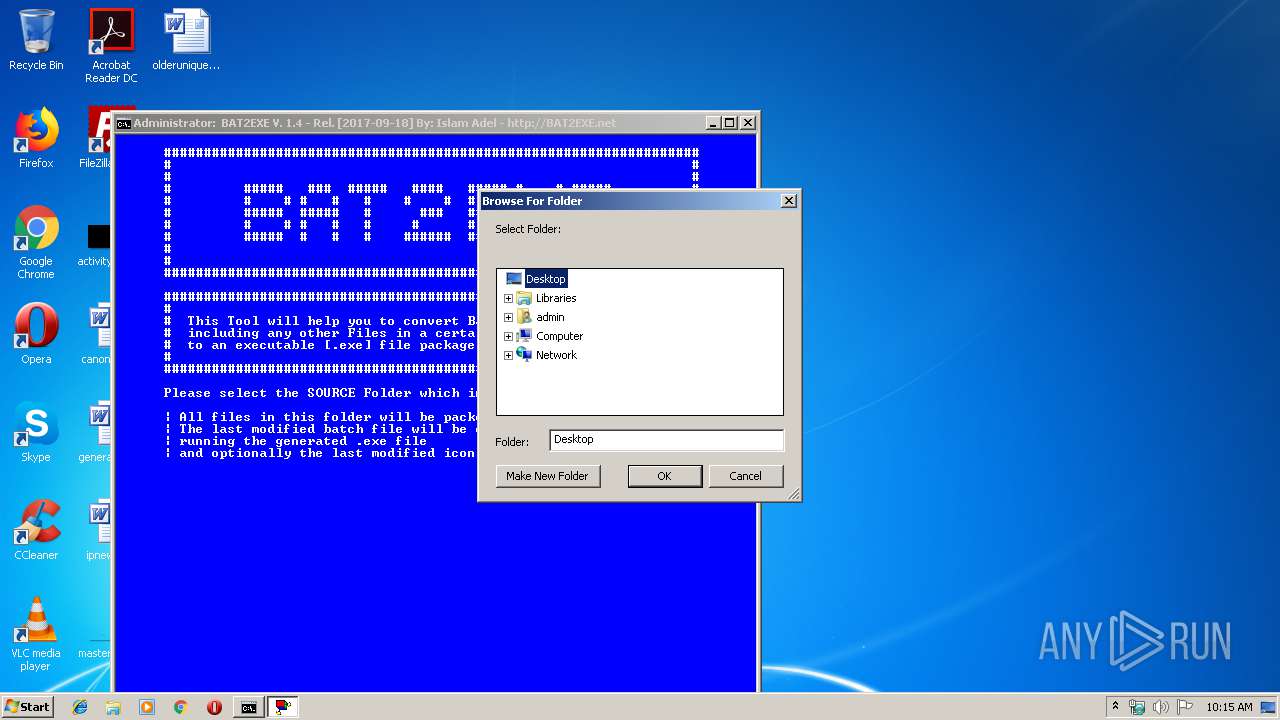Cancel the Browse For Folder dialog
The image size is (1280, 720).
pyautogui.click(x=745, y=476)
